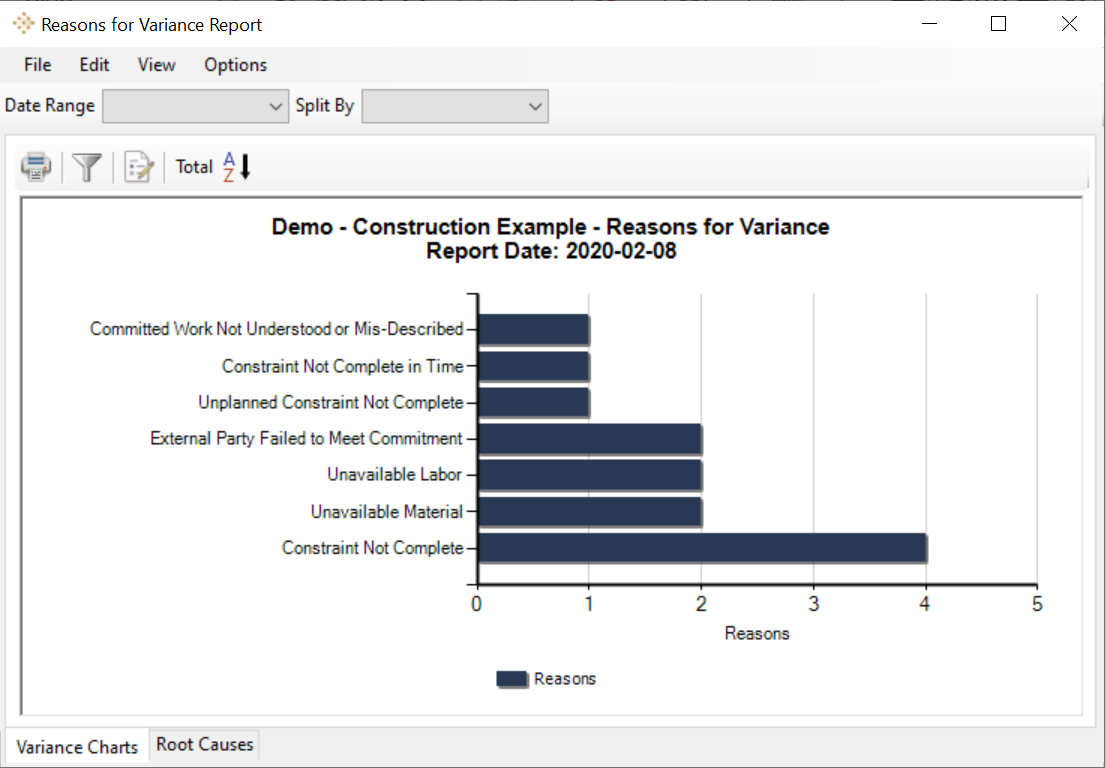Click the Committed Work Not Understood bar
The height and width of the screenshot is (768, 1106).
click(x=534, y=330)
